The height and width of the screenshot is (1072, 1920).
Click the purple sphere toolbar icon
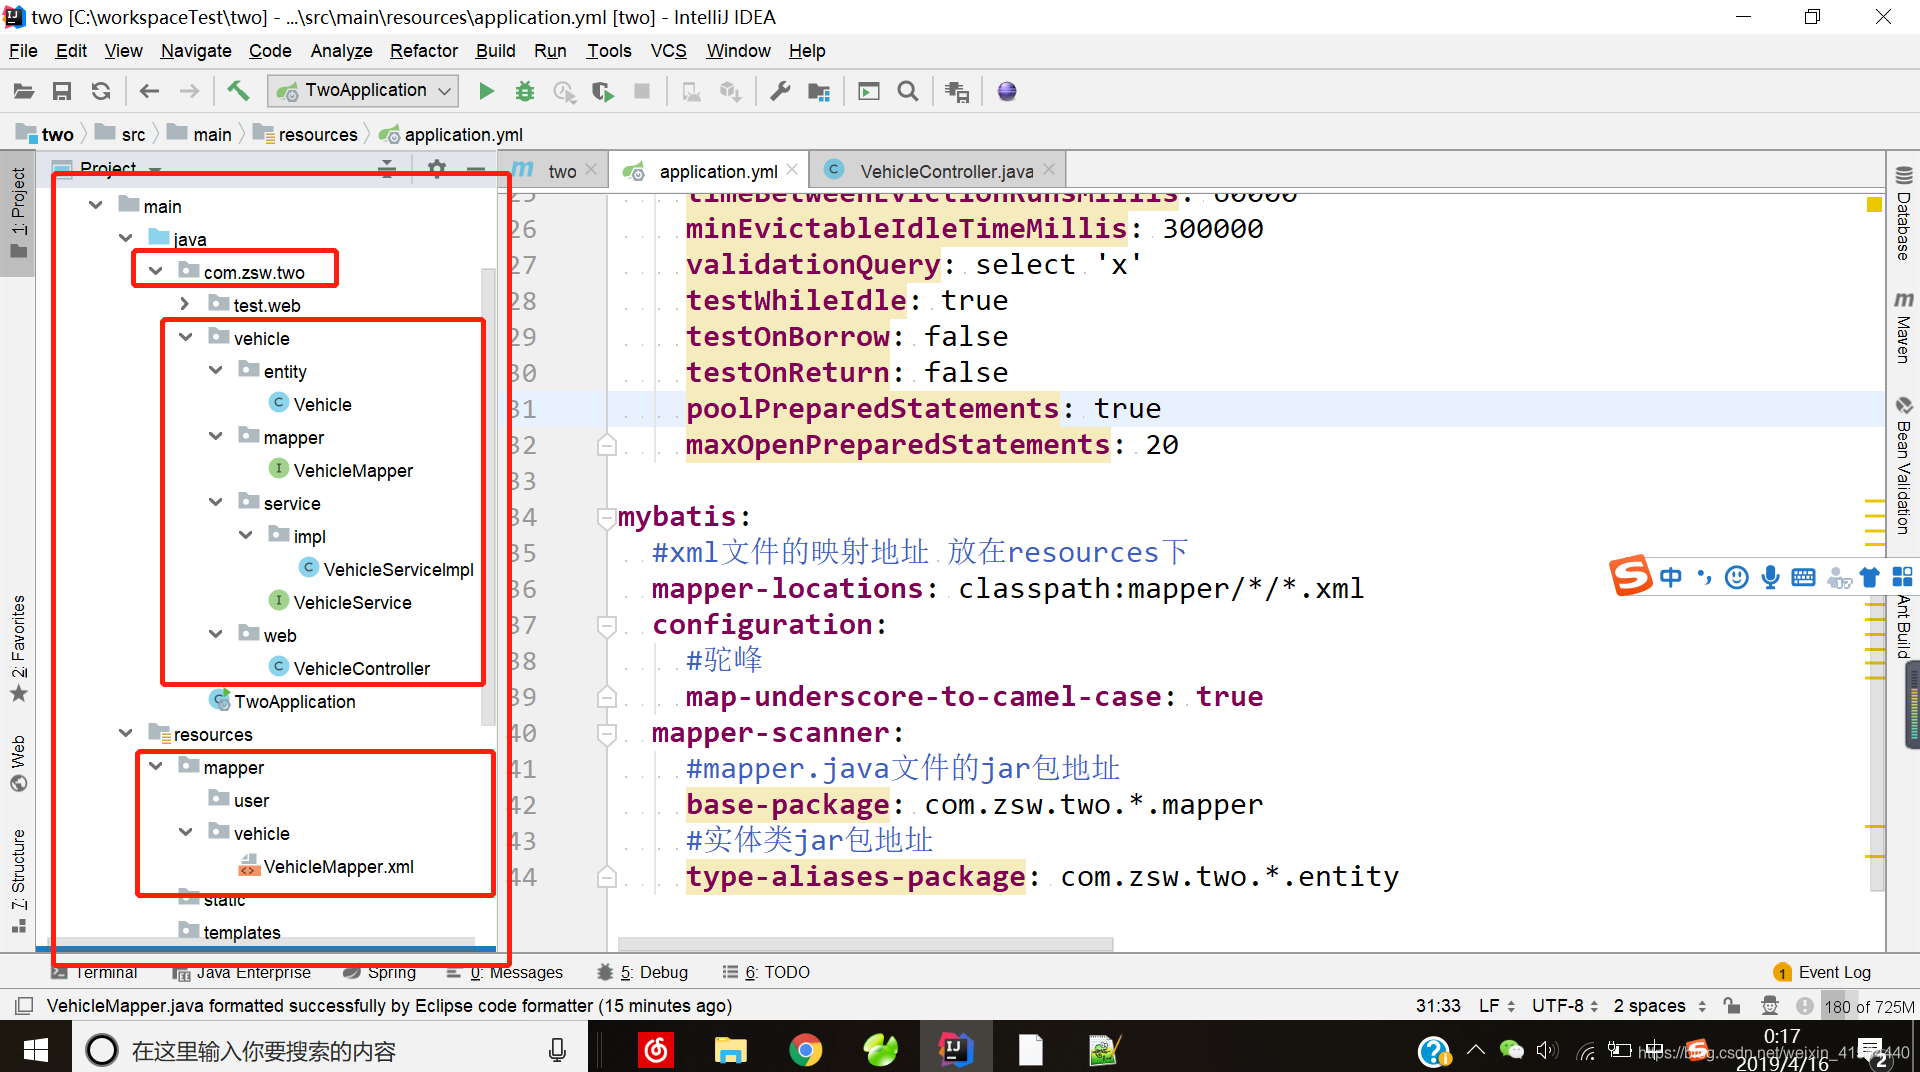[x=1007, y=91]
